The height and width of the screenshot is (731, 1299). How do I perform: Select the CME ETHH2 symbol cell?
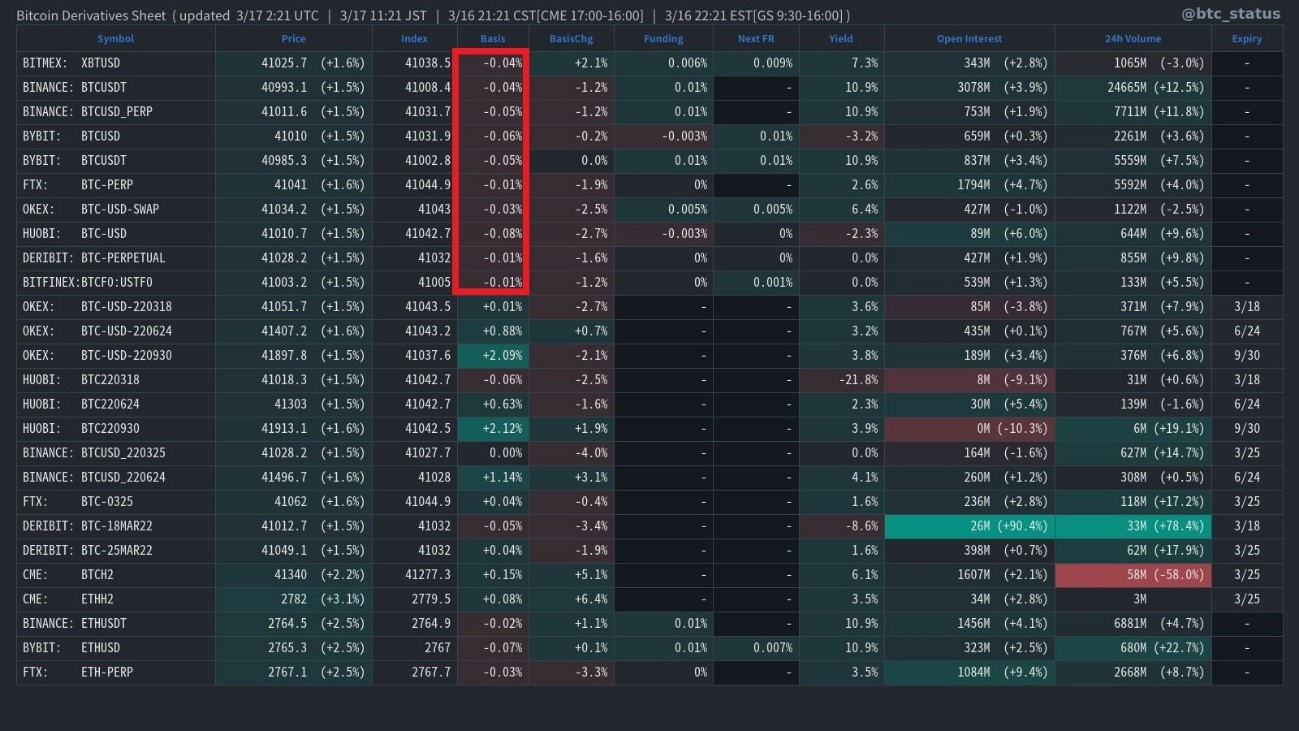tap(116, 599)
